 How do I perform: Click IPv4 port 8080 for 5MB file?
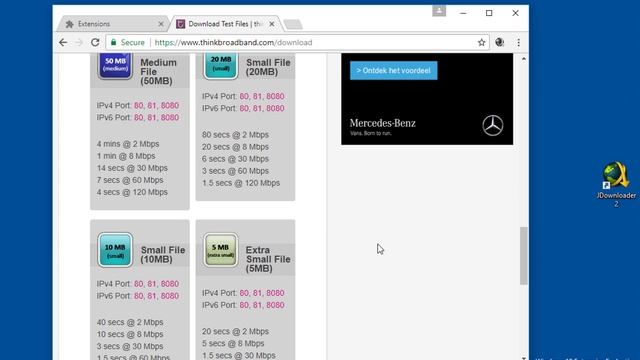click(275, 293)
